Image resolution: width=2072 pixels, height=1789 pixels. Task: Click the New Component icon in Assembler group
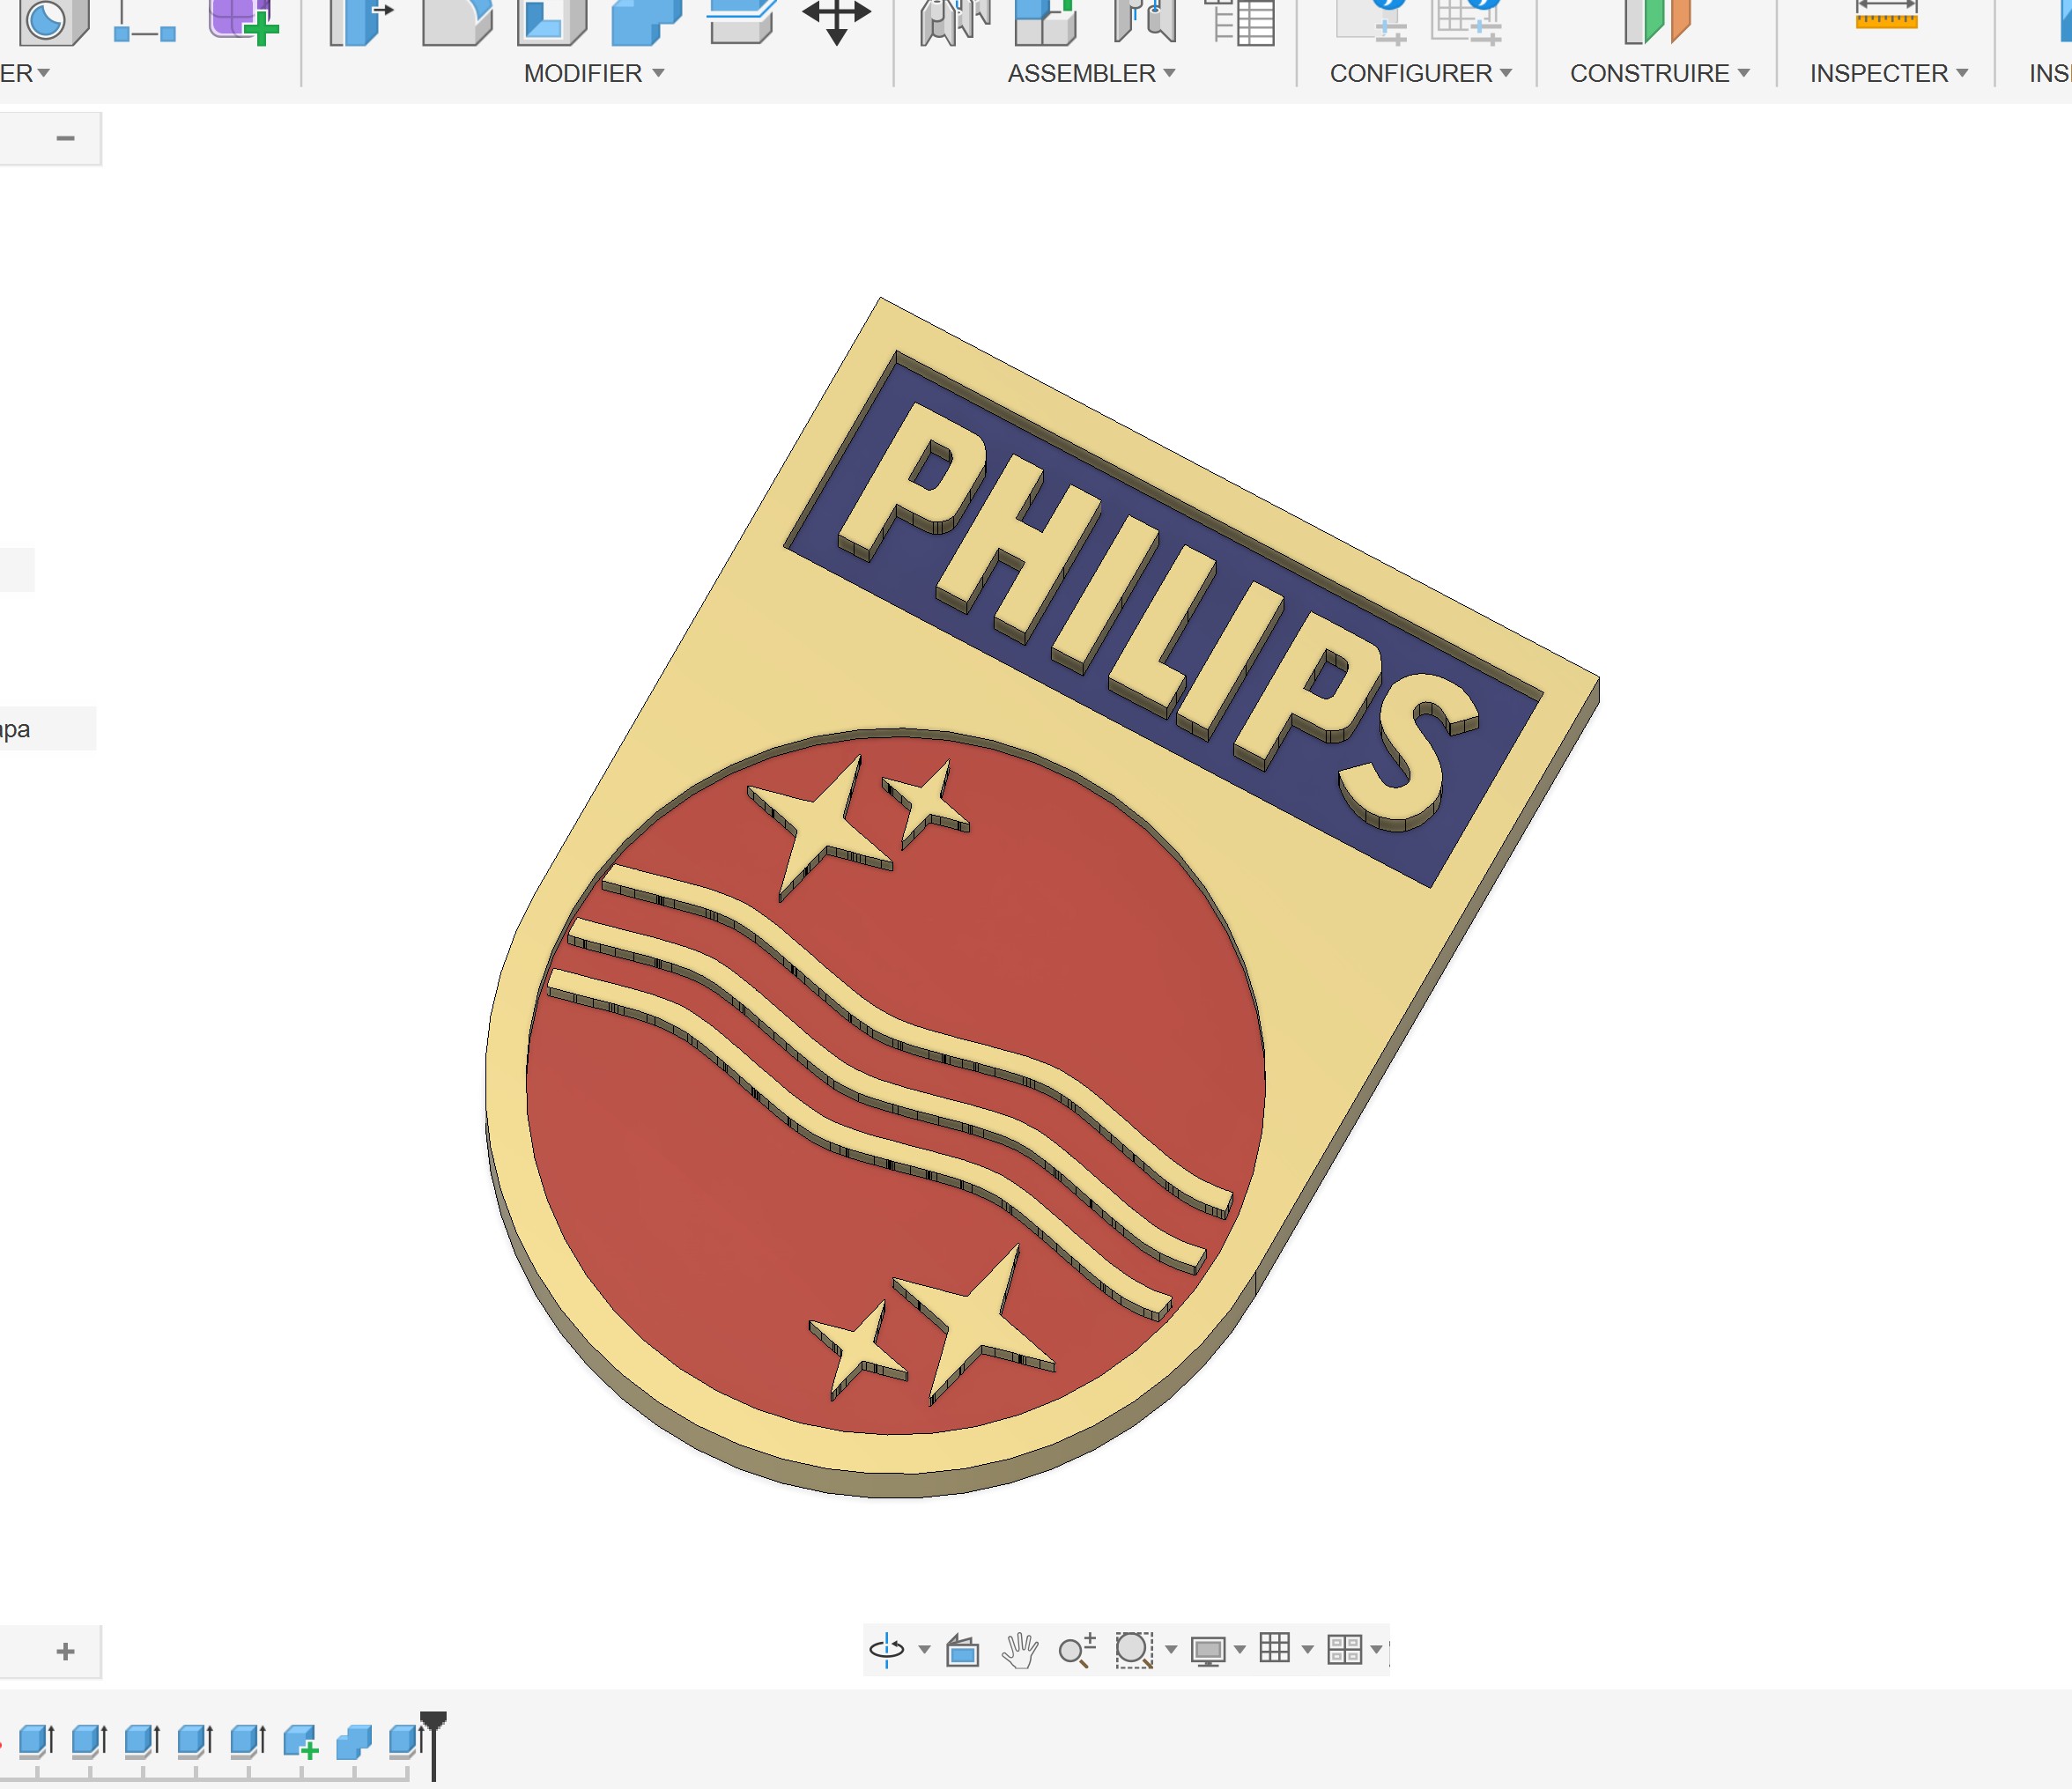(1045, 22)
